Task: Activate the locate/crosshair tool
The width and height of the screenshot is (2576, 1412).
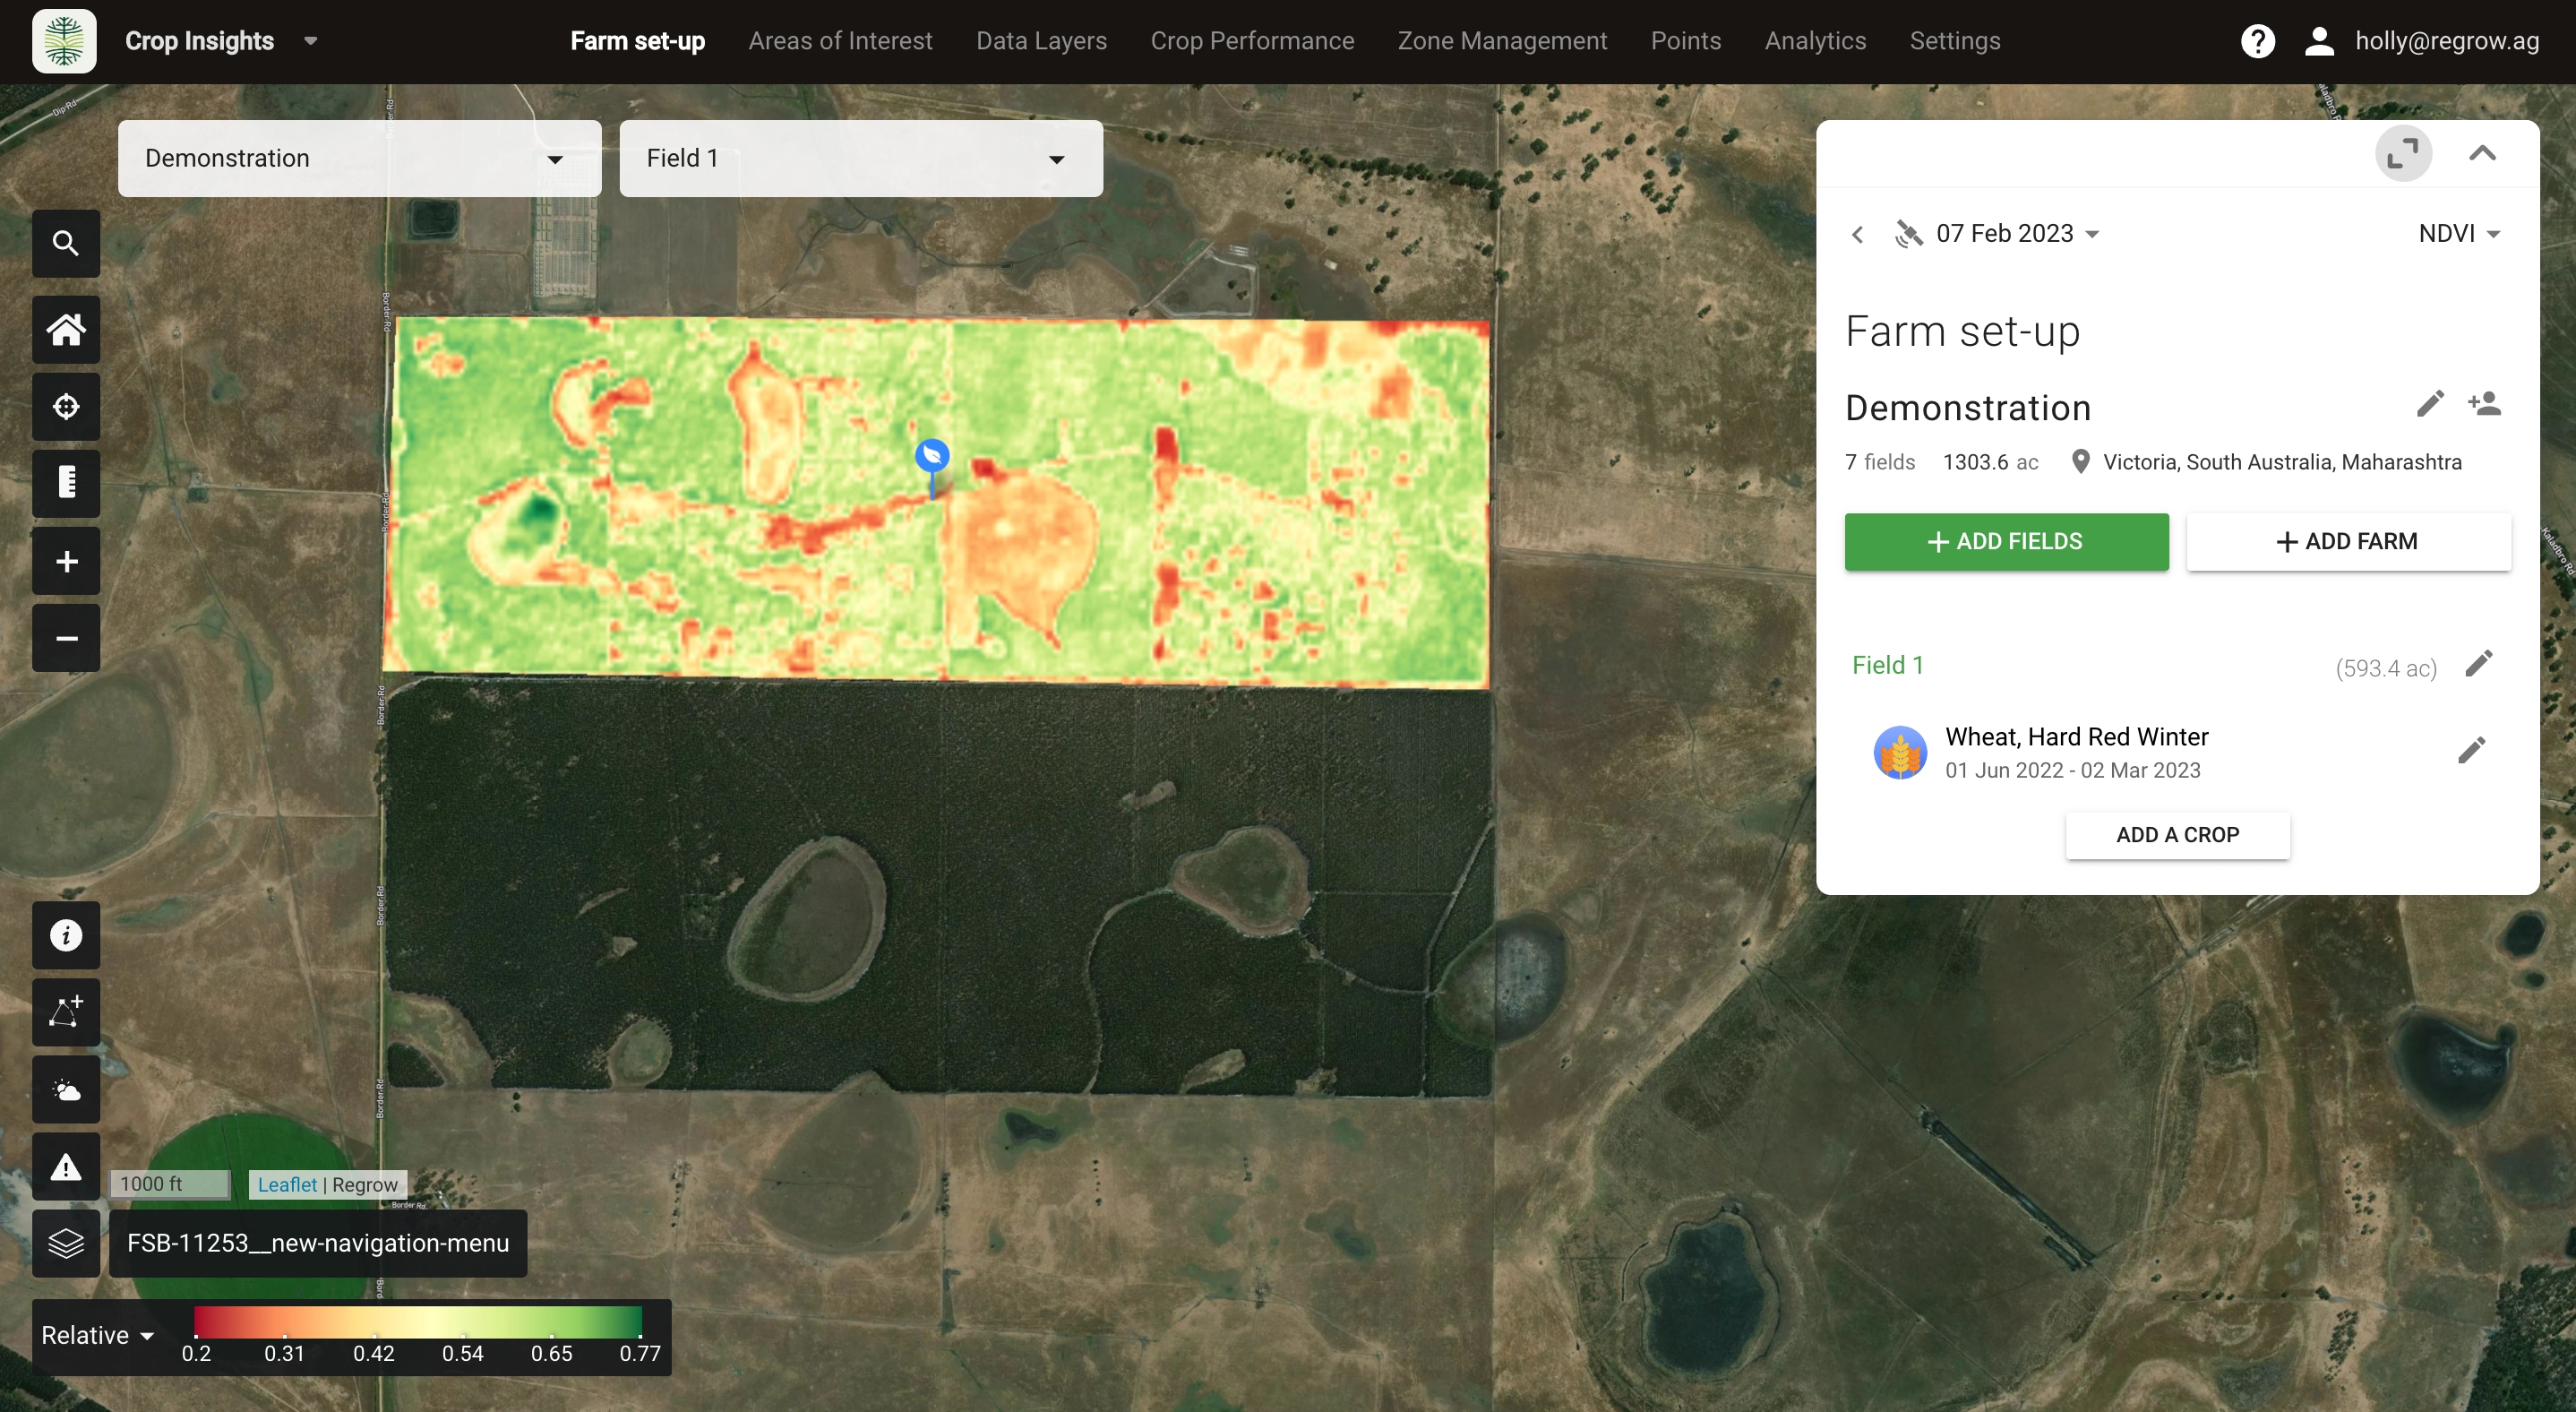Action: point(65,406)
